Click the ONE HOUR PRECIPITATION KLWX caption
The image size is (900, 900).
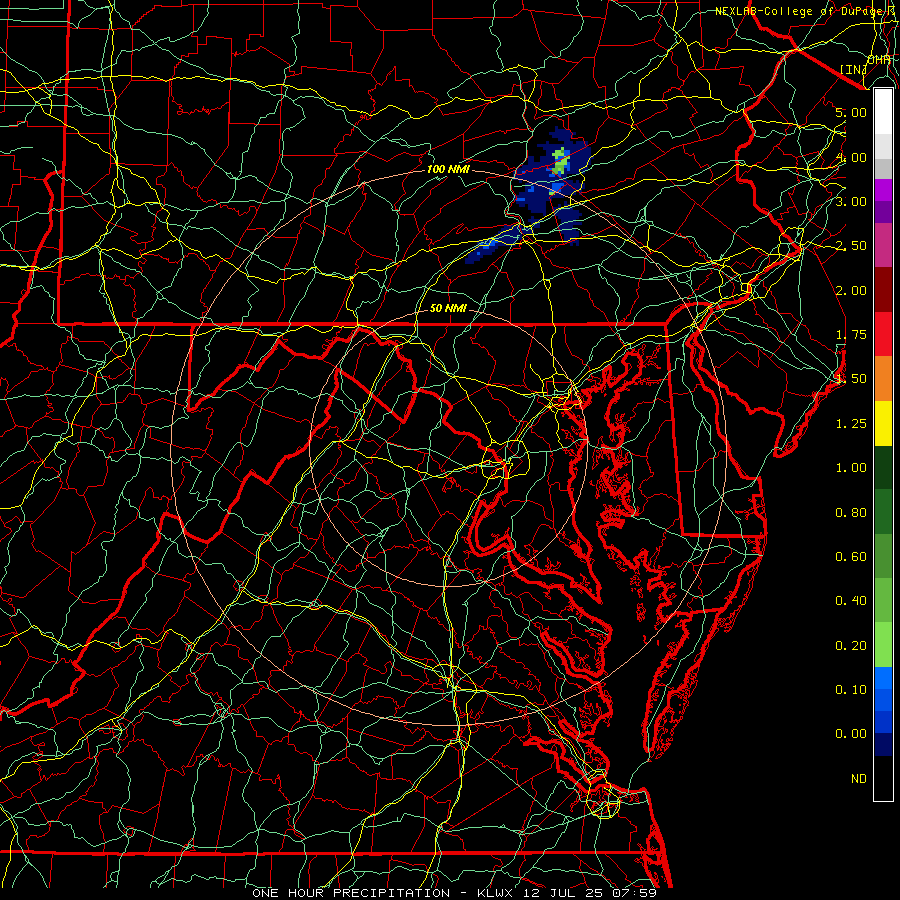[x=454, y=893]
